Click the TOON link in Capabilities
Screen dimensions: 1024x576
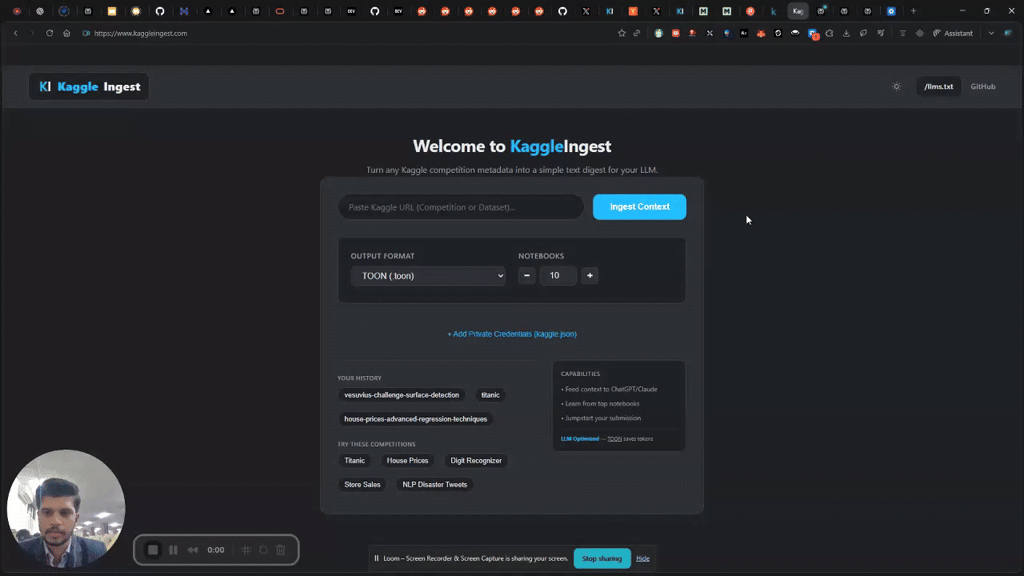(615, 439)
